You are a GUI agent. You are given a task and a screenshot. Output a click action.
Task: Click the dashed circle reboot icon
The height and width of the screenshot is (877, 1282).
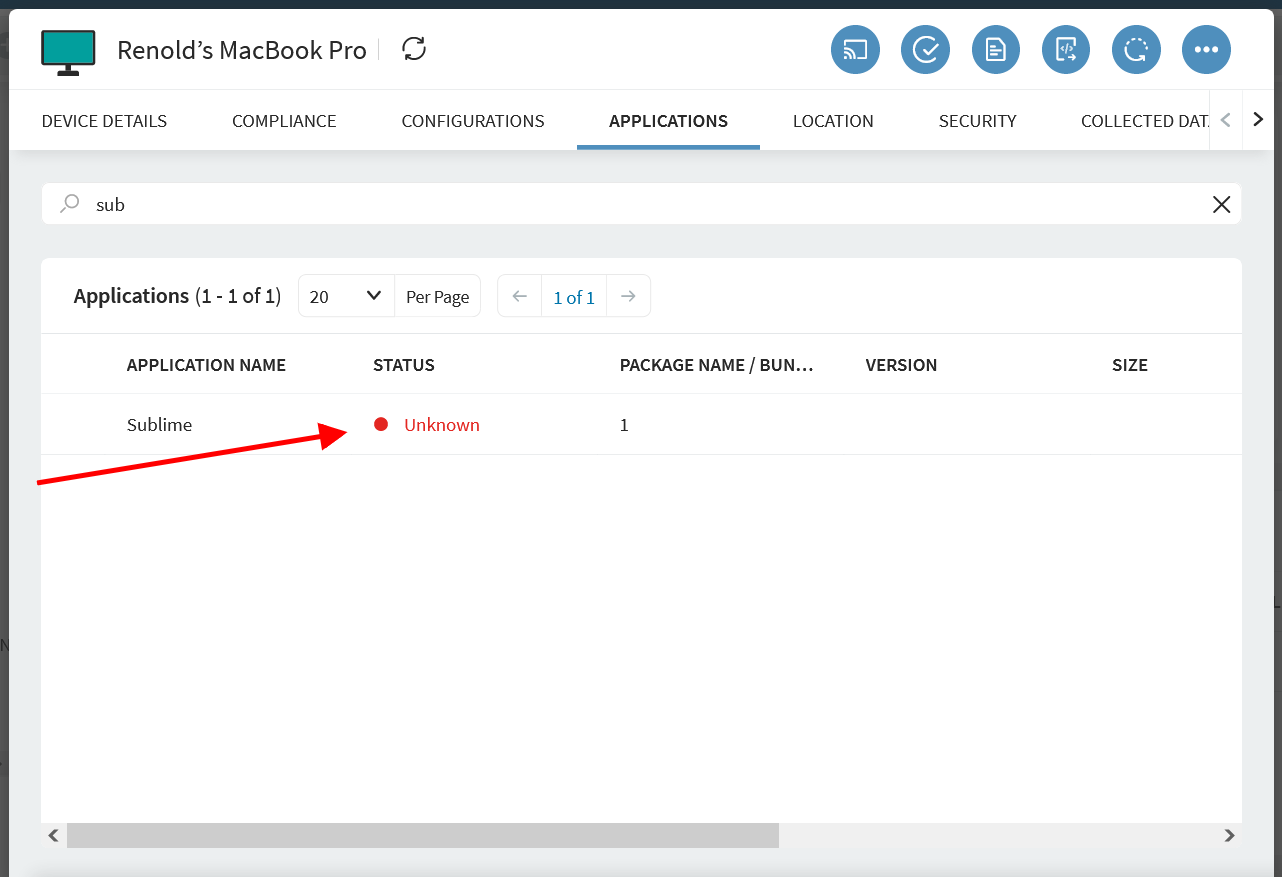tap(1136, 50)
